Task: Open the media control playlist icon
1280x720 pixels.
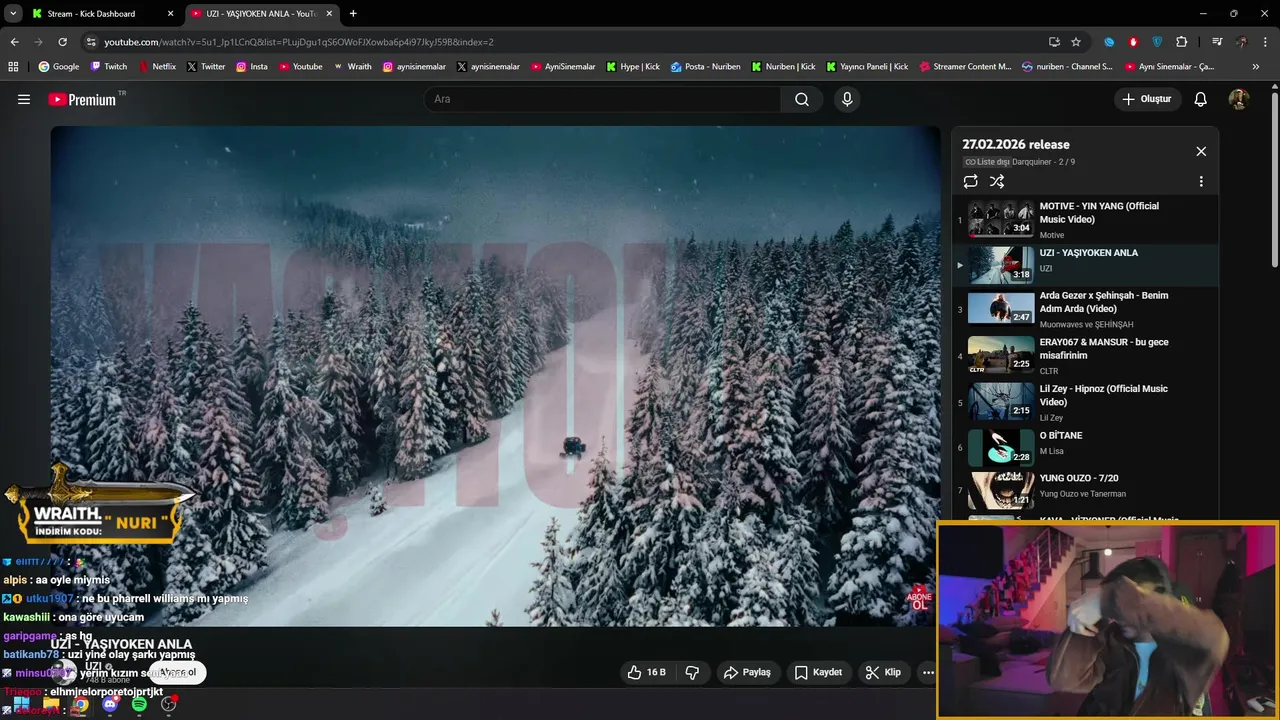Action: [x=1217, y=42]
